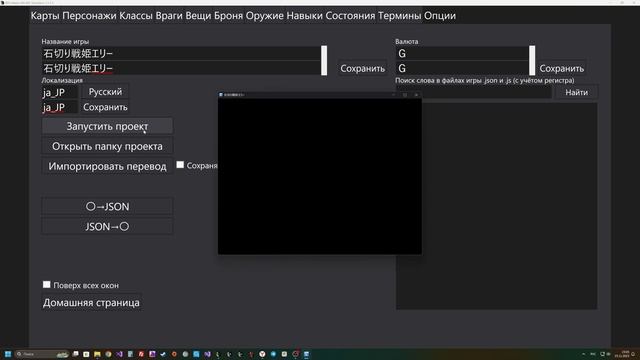Focus the editable lower game title field
The height and width of the screenshot is (360, 640).
tap(181, 68)
